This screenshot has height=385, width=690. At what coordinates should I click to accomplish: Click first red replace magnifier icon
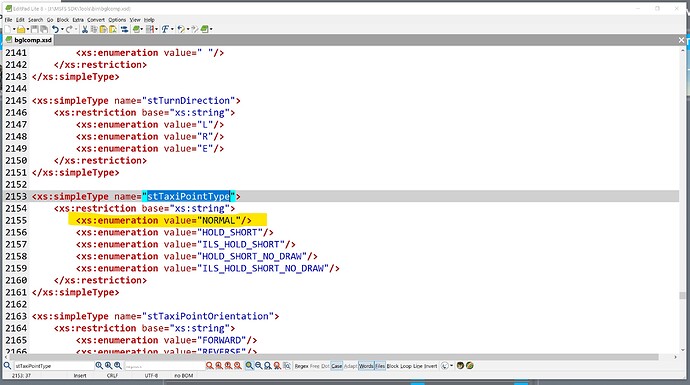point(209,366)
